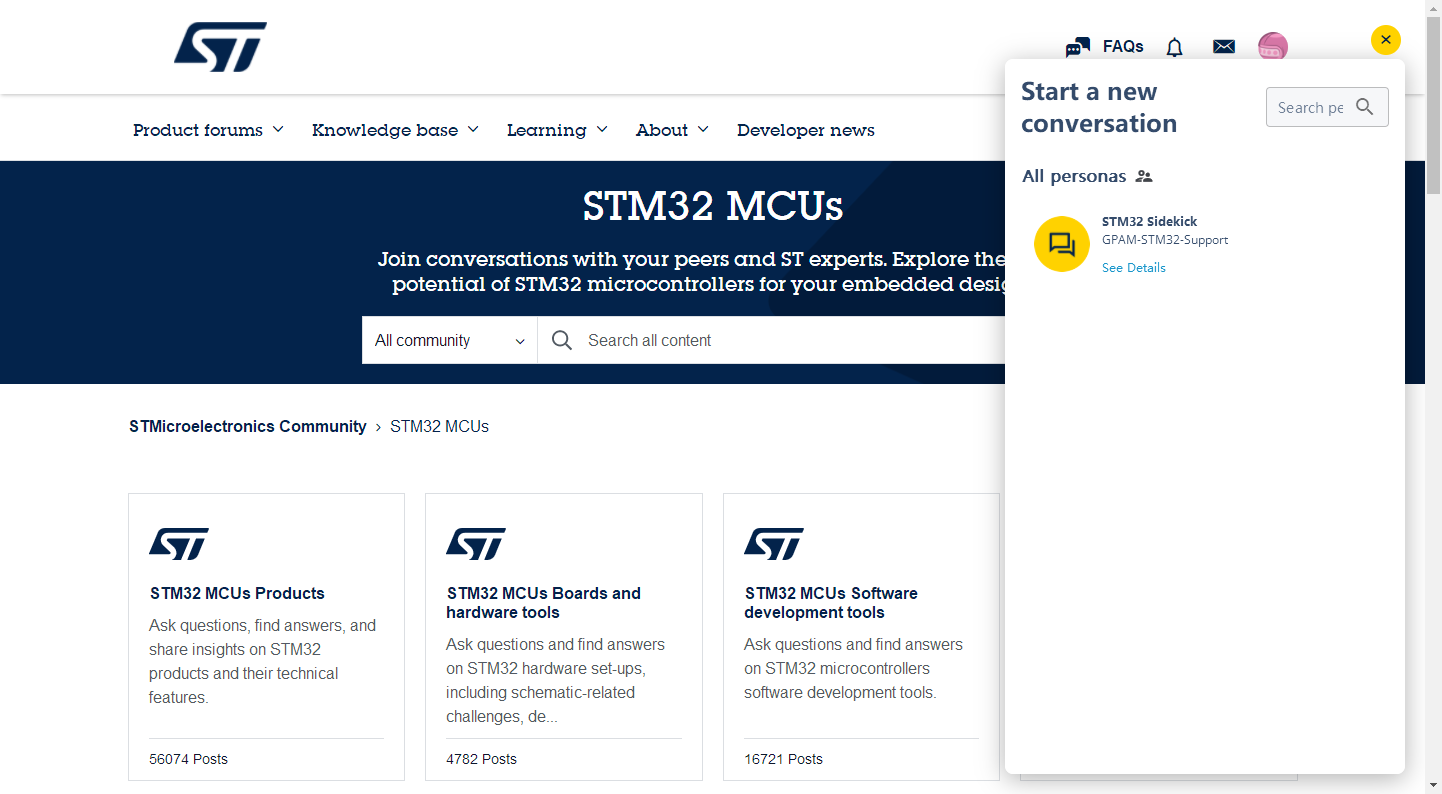The height and width of the screenshot is (794, 1442).
Task: Click the site search magnifier icon
Action: 562,340
